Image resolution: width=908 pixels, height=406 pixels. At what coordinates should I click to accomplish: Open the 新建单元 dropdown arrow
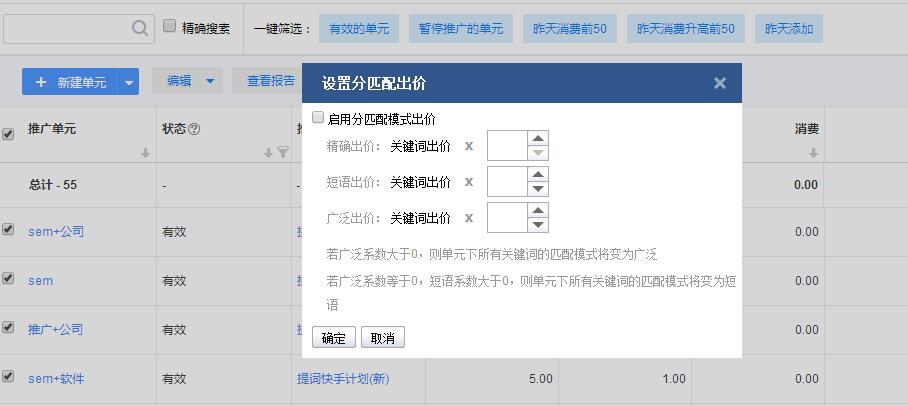(x=129, y=82)
